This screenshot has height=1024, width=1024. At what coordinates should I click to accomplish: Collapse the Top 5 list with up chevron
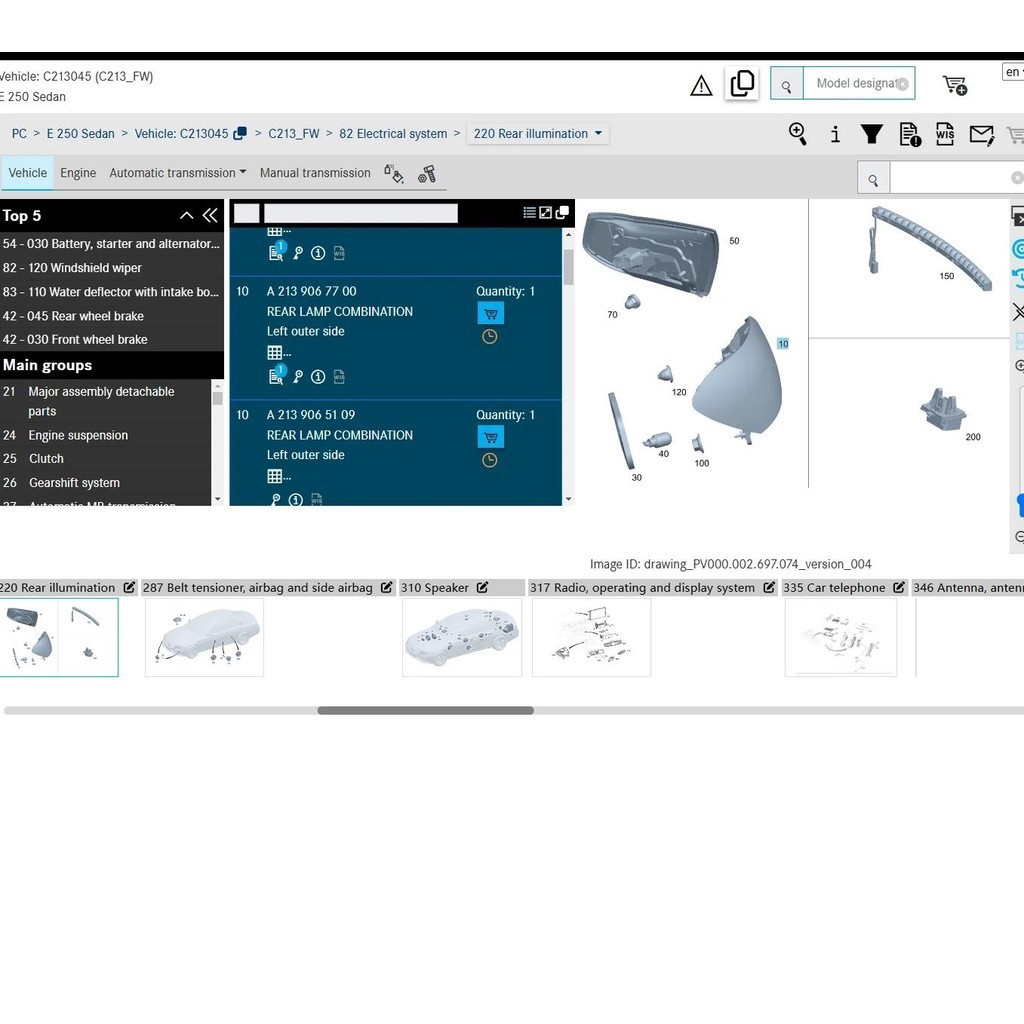pyautogui.click(x=186, y=216)
